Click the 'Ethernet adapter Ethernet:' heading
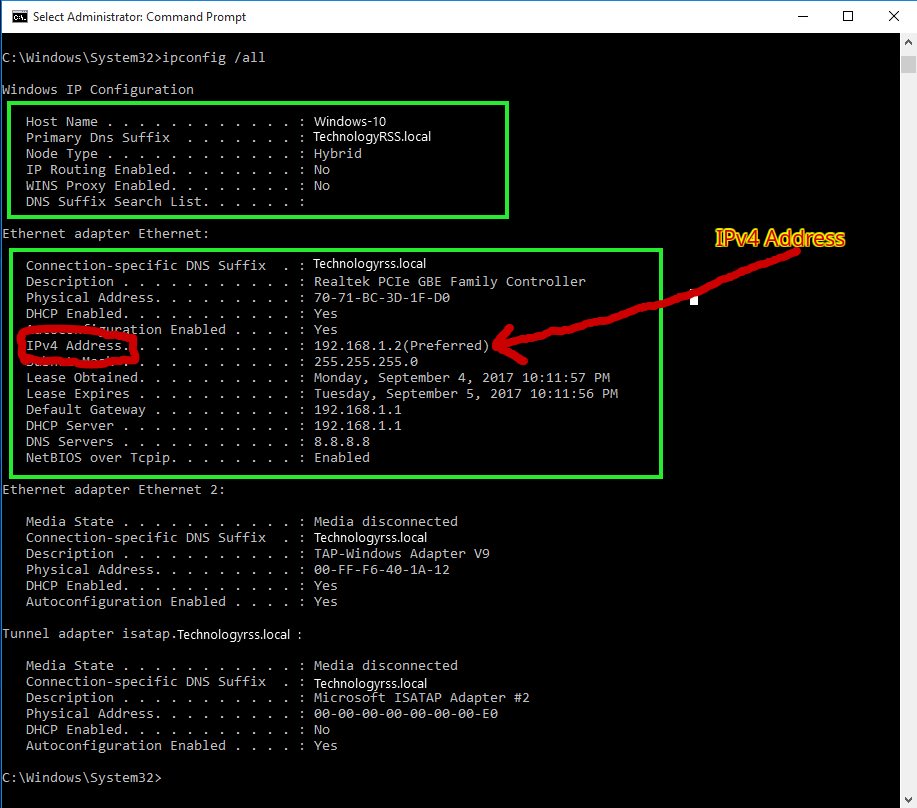The width and height of the screenshot is (917, 808). click(x=105, y=234)
